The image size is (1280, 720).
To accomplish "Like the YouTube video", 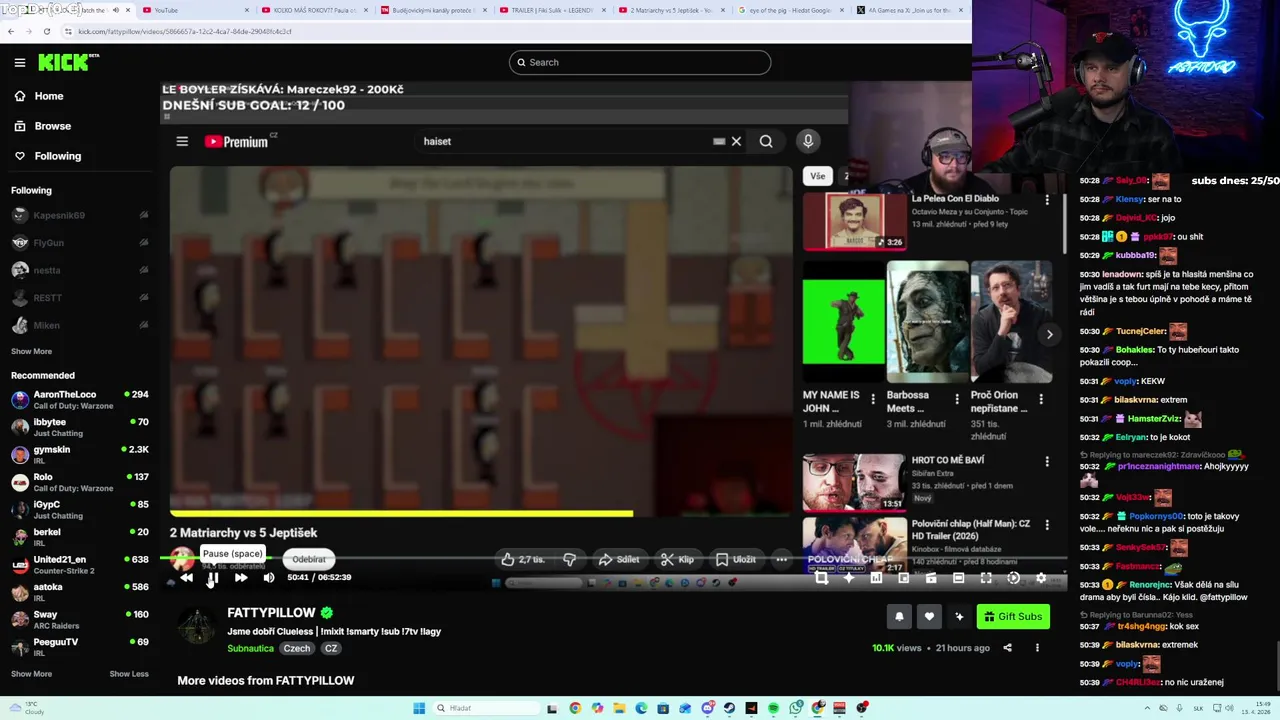I will point(524,560).
